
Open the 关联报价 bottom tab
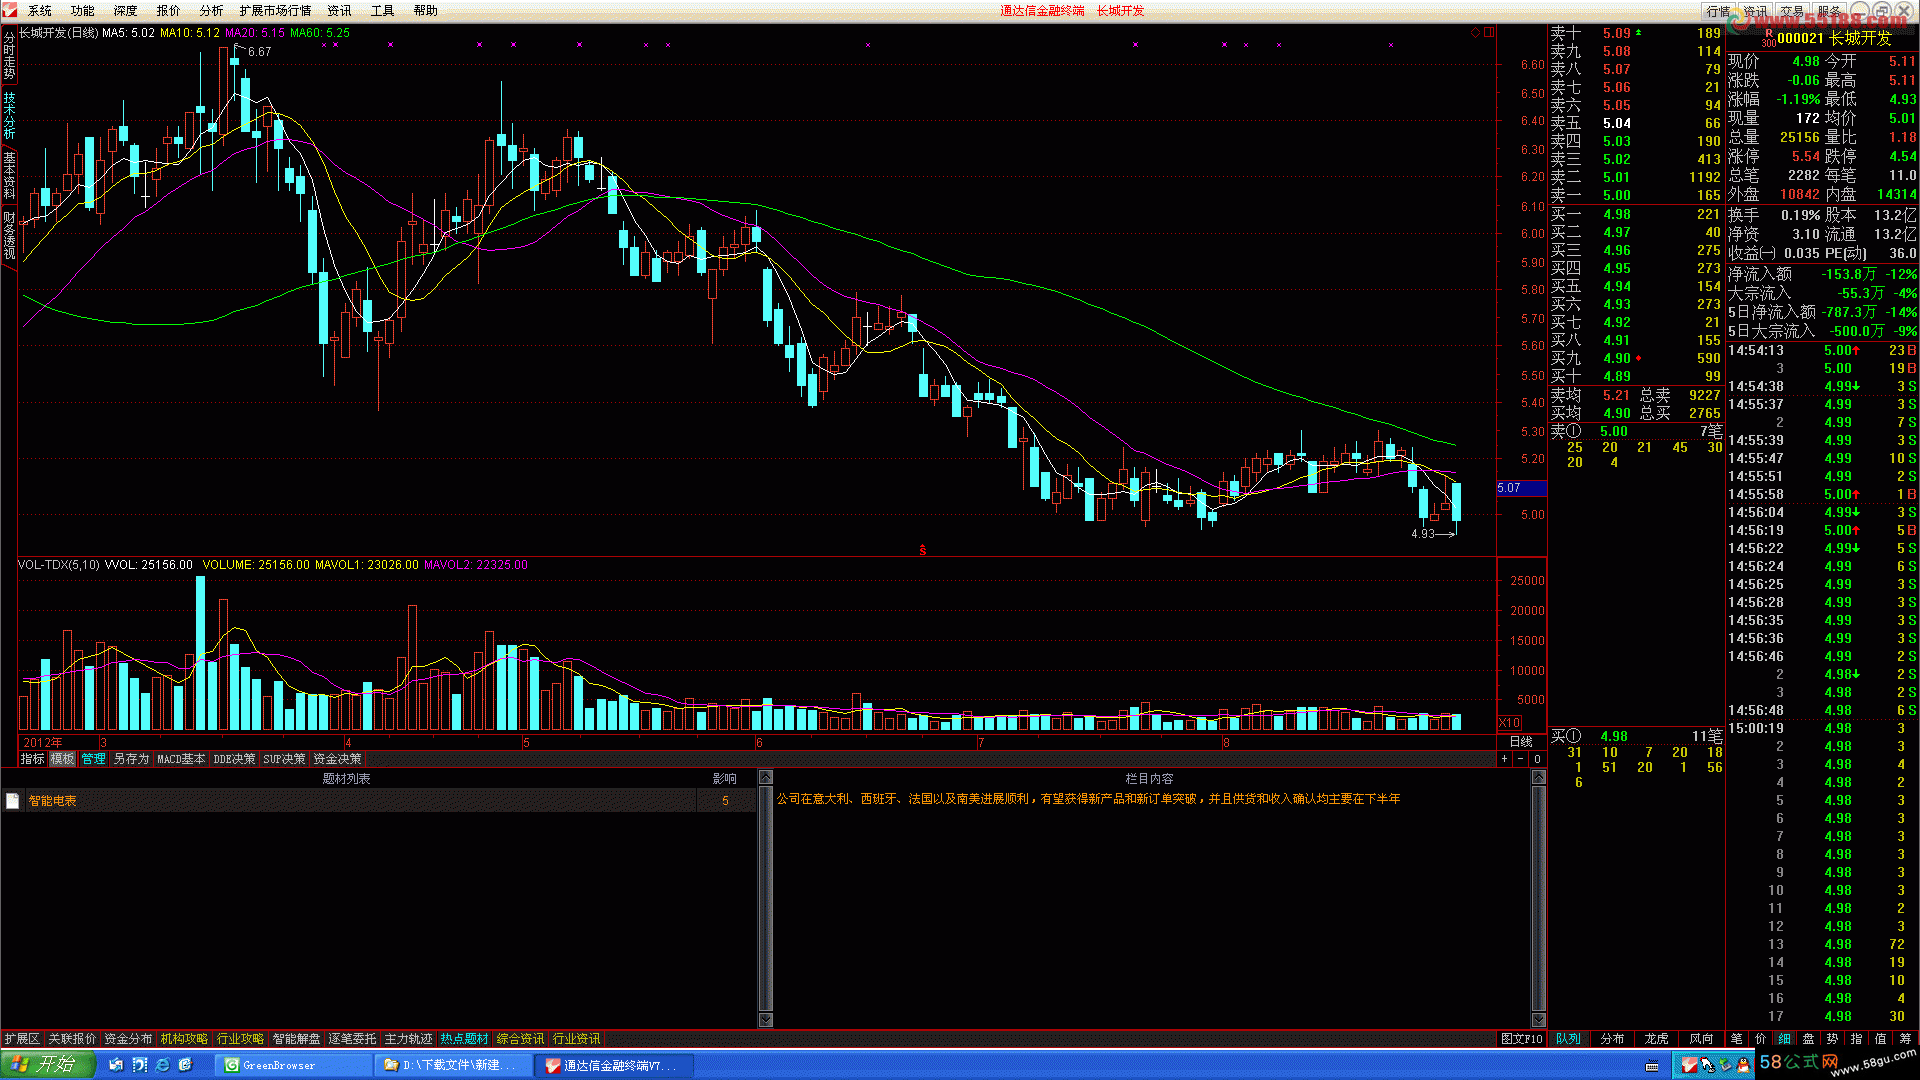72,1039
